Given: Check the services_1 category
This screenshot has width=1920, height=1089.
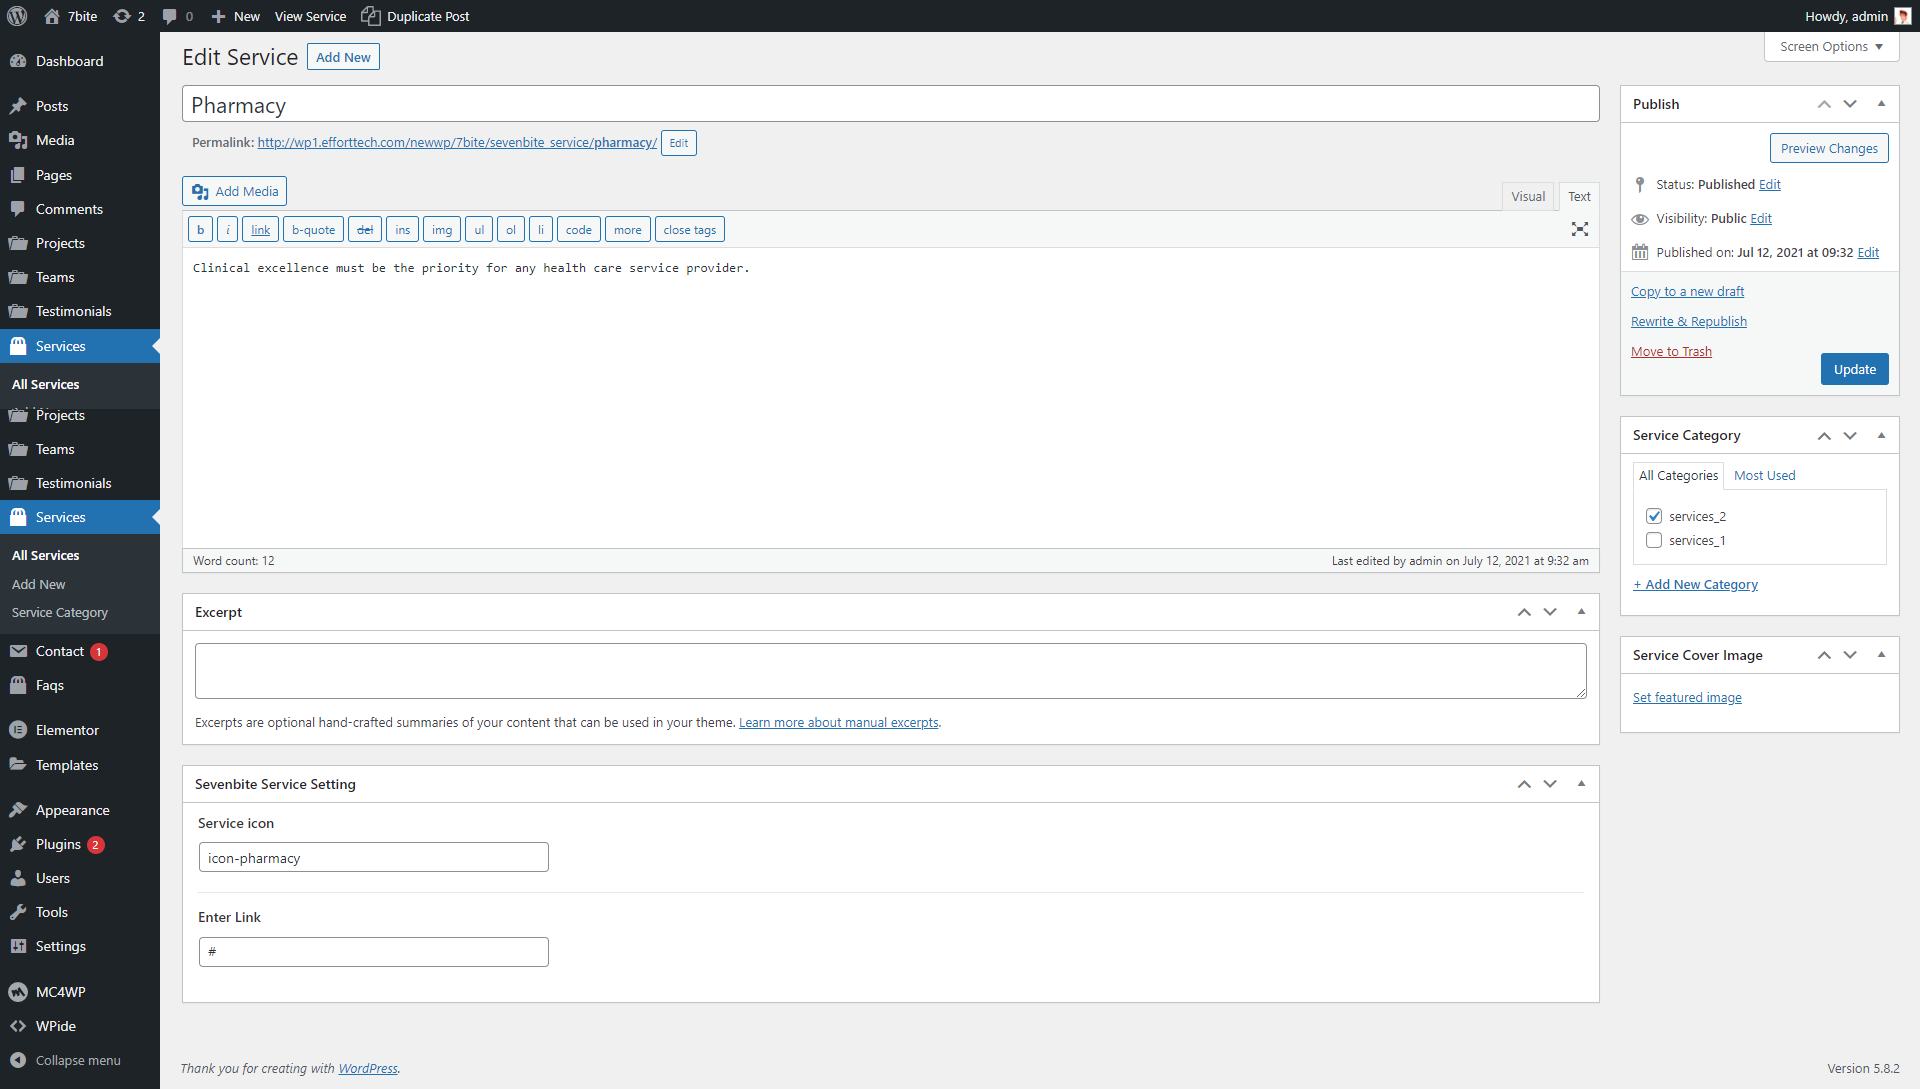Looking at the screenshot, I should [1654, 540].
